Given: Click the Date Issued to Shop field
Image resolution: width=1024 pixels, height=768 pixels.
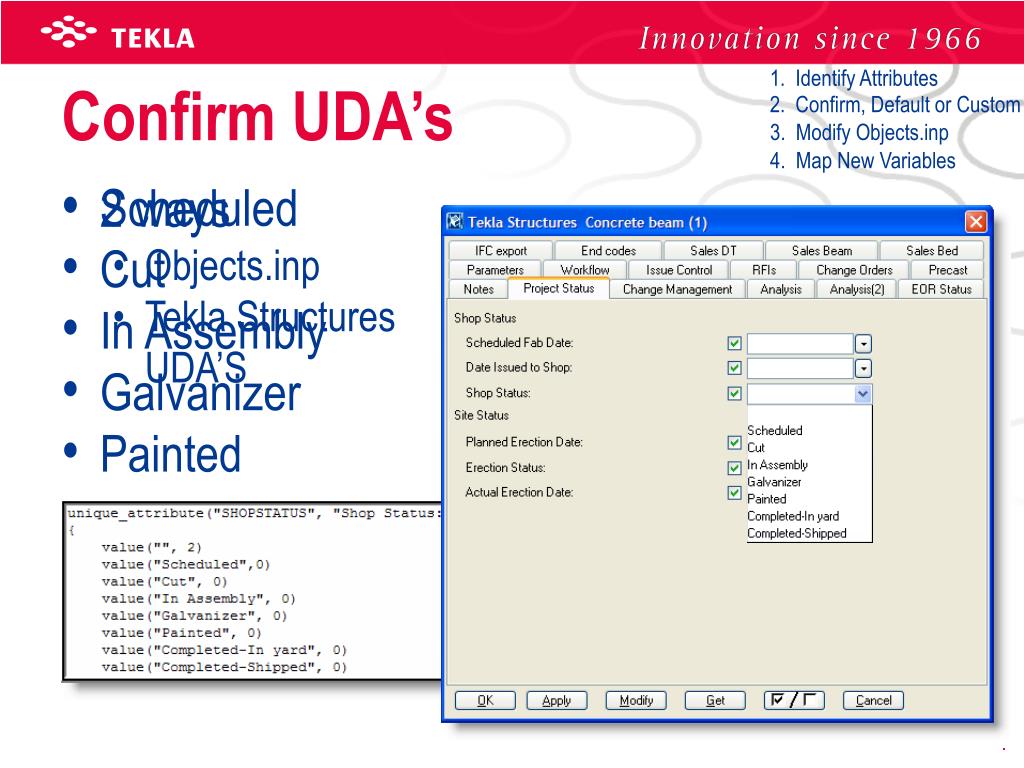Looking at the screenshot, I should pyautogui.click(x=801, y=368).
